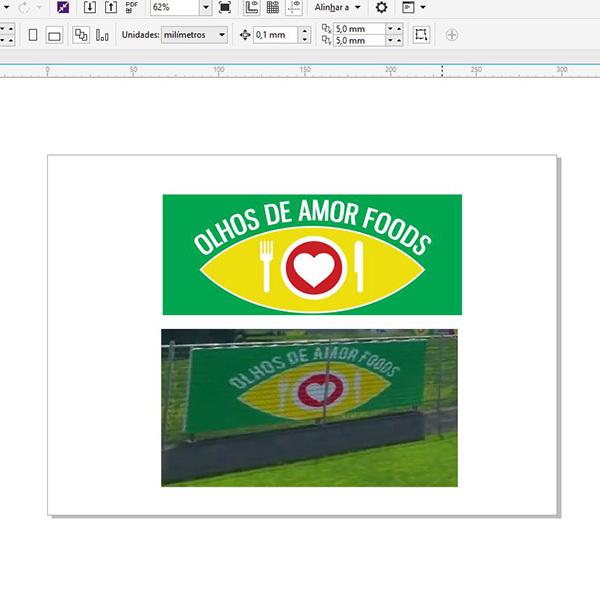The height and width of the screenshot is (607, 600).
Task: Select landscape page orientation
Action: pyautogui.click(x=54, y=36)
